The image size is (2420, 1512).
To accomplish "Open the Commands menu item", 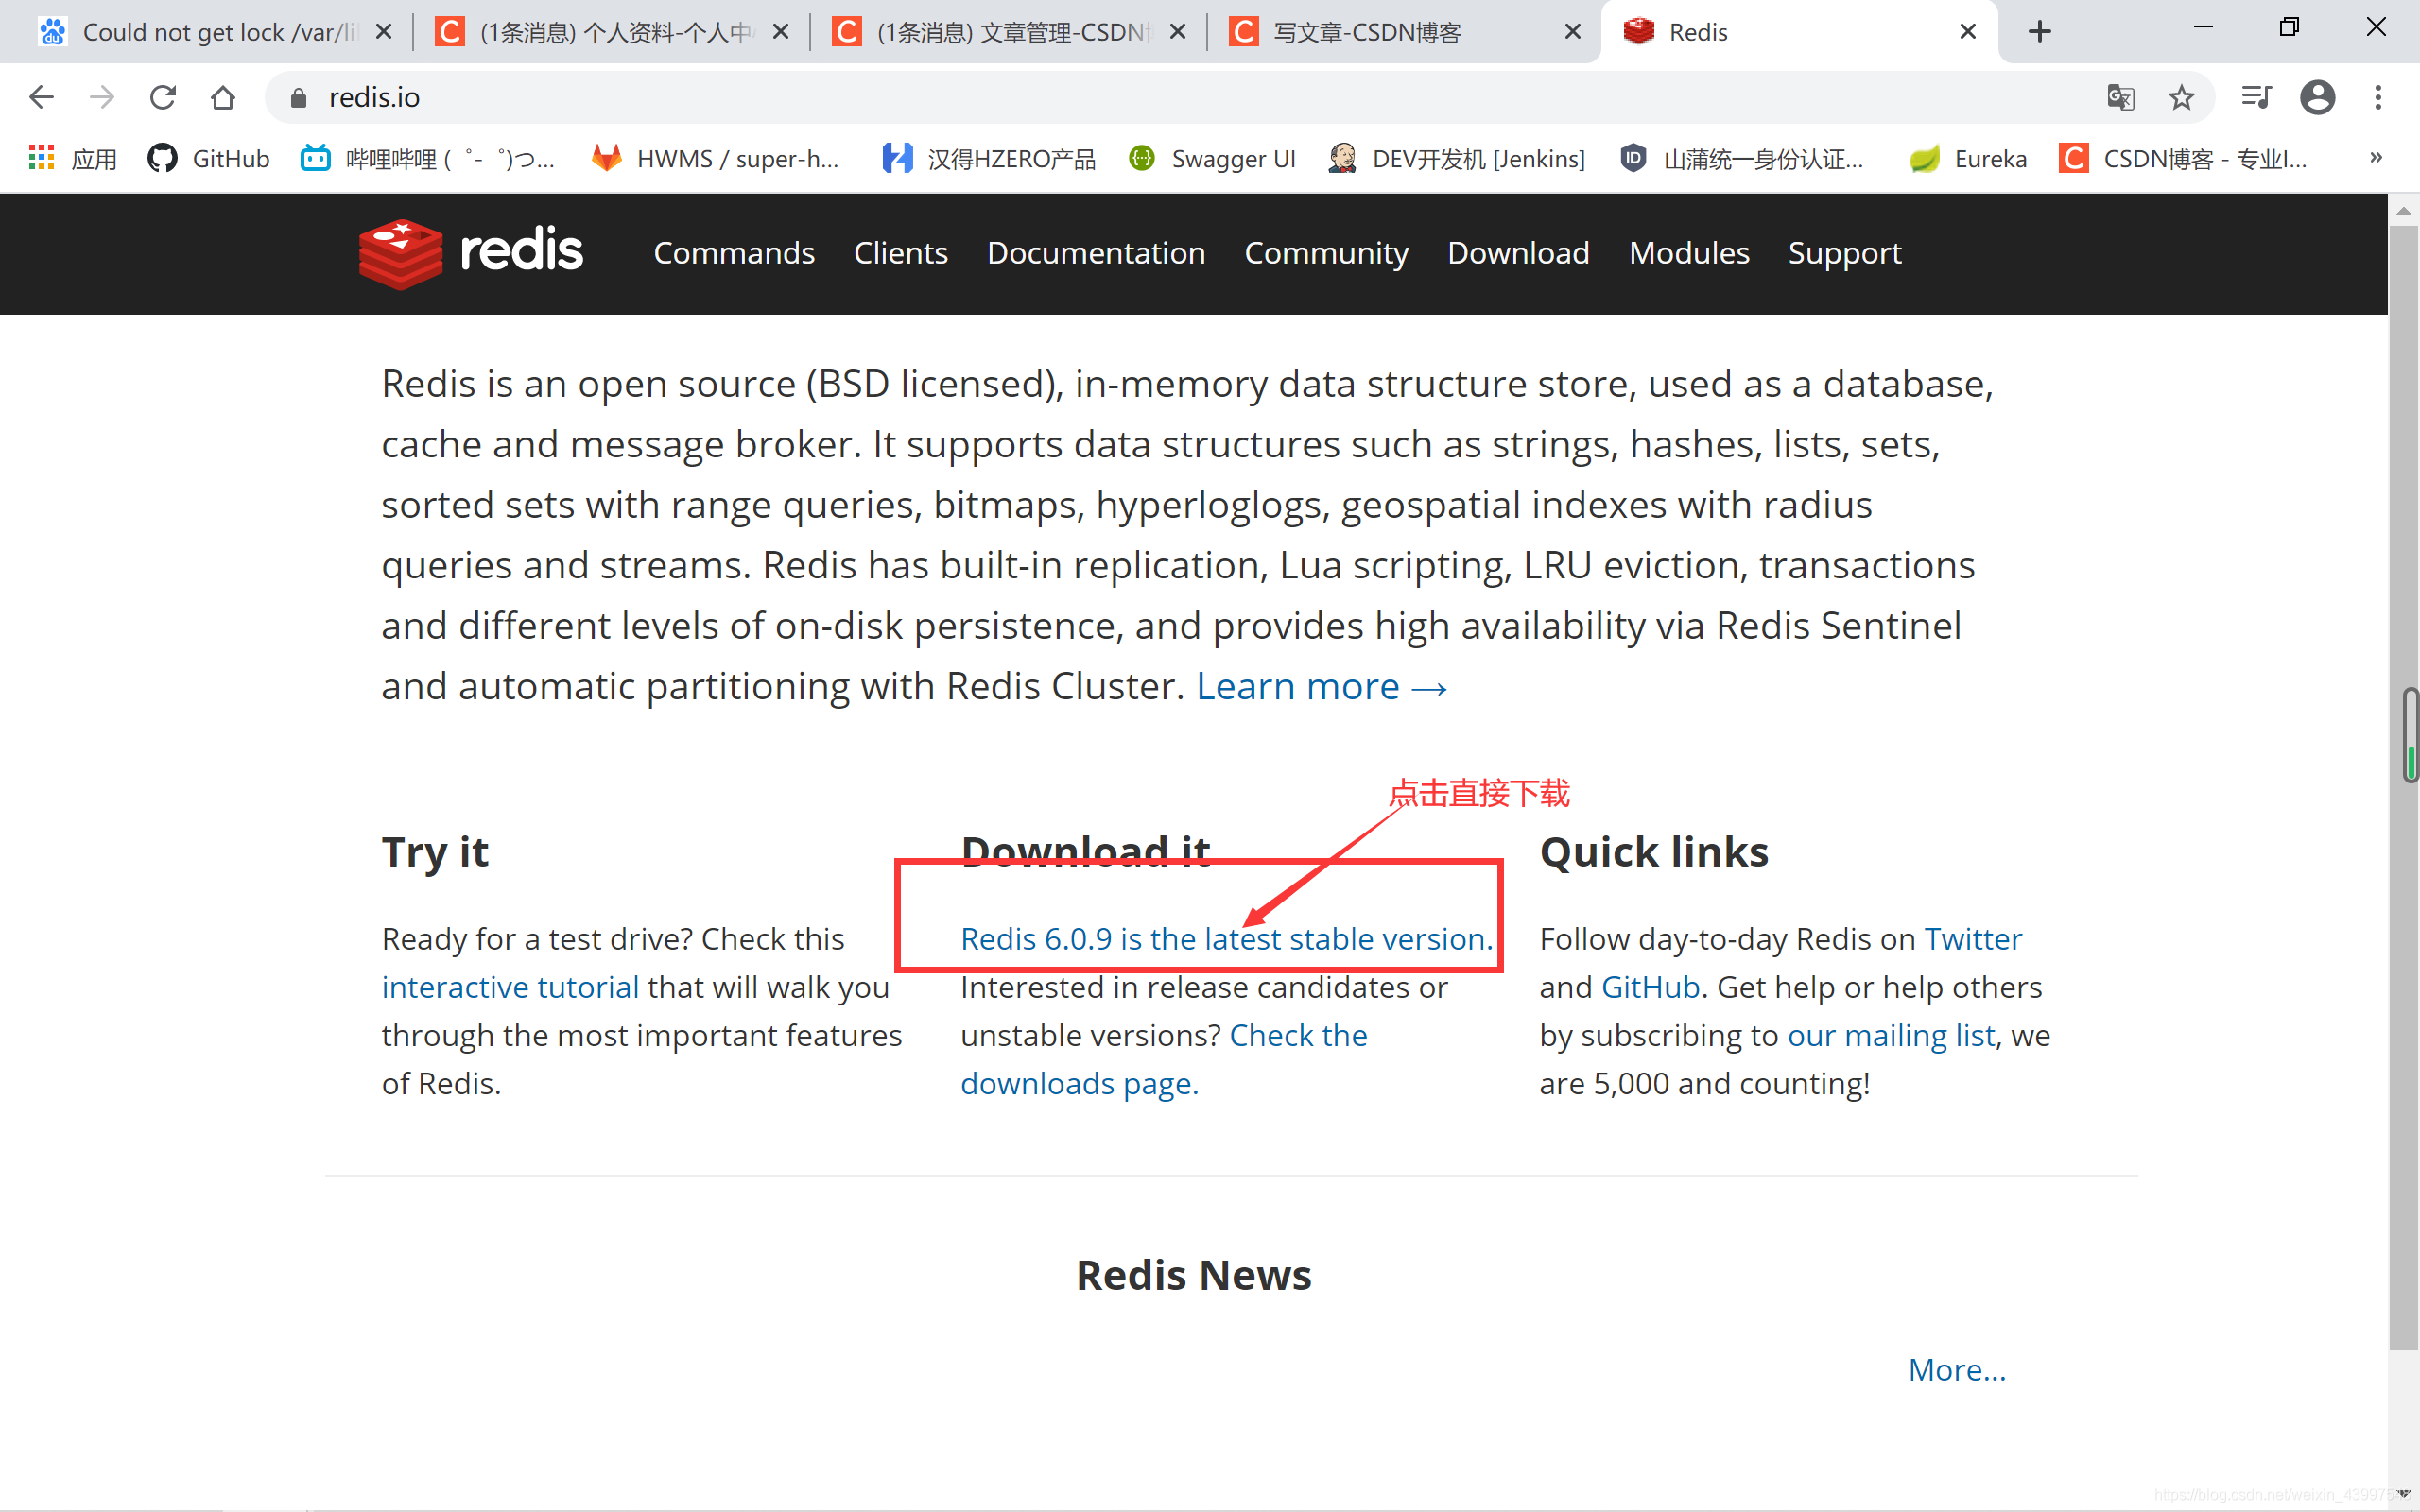I will point(734,253).
